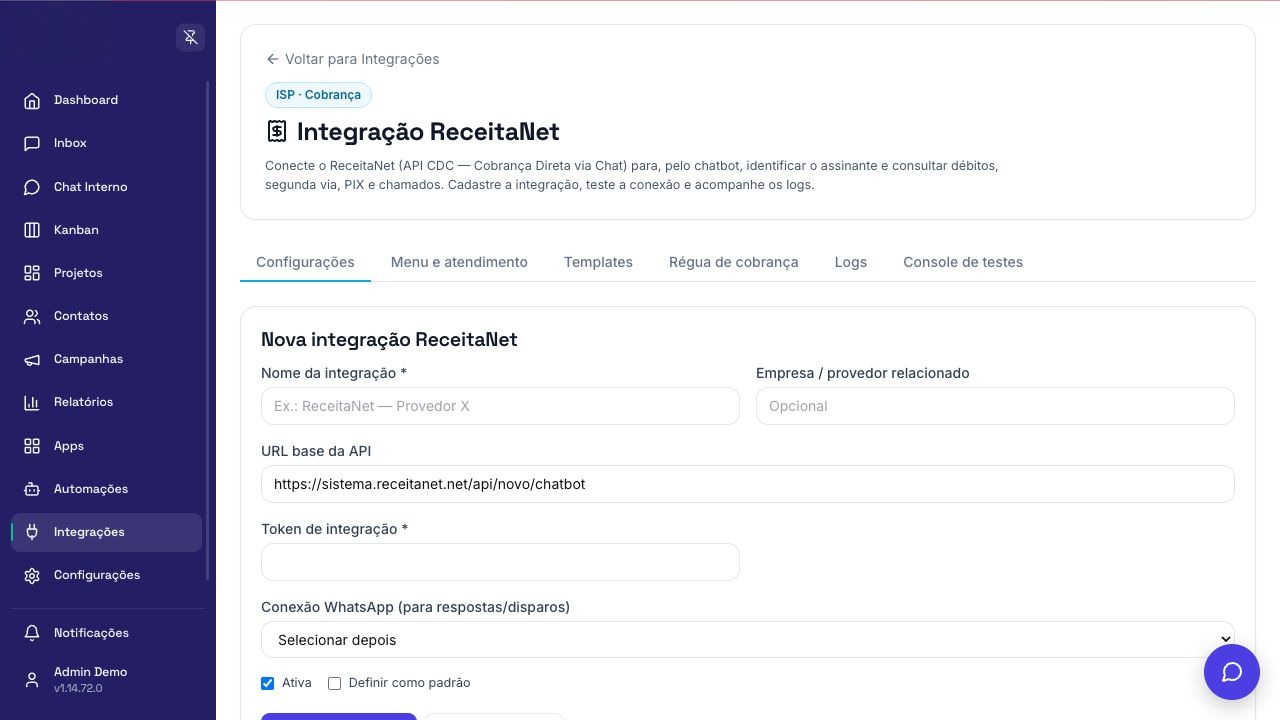The width and height of the screenshot is (1280, 720).
Task: Focus the URL base da API field
Action: (x=748, y=484)
